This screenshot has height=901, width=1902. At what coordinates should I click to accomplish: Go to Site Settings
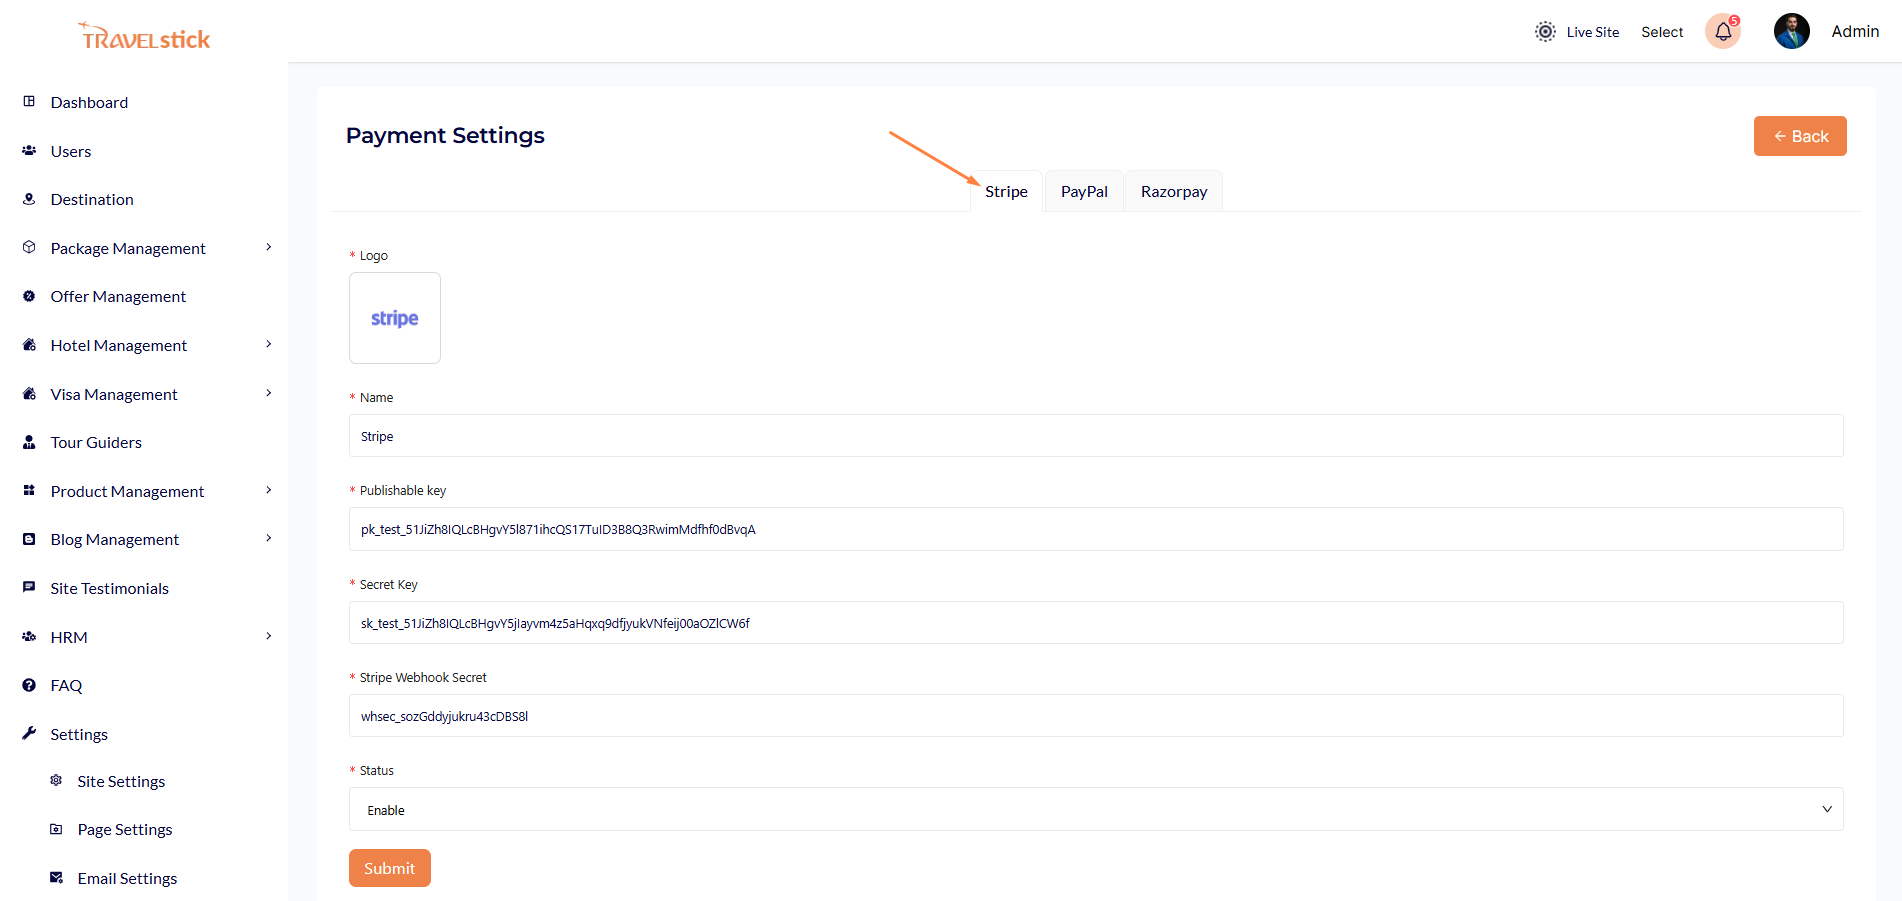121,781
